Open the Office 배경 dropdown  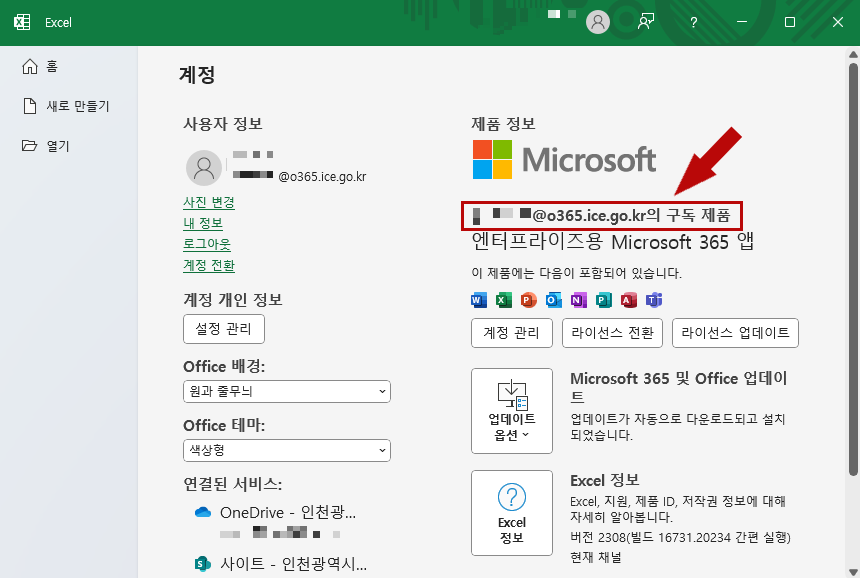[287, 392]
